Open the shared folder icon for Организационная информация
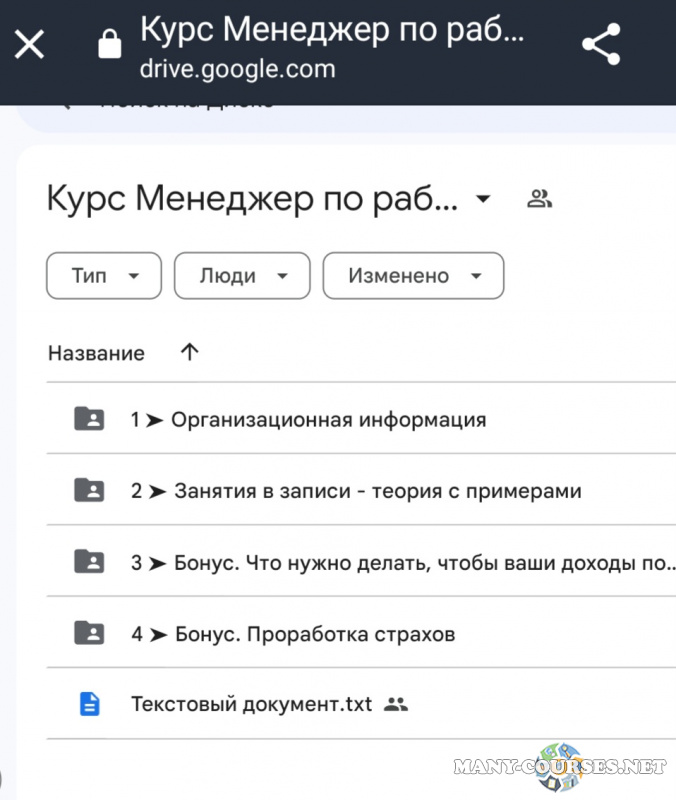 (x=89, y=419)
